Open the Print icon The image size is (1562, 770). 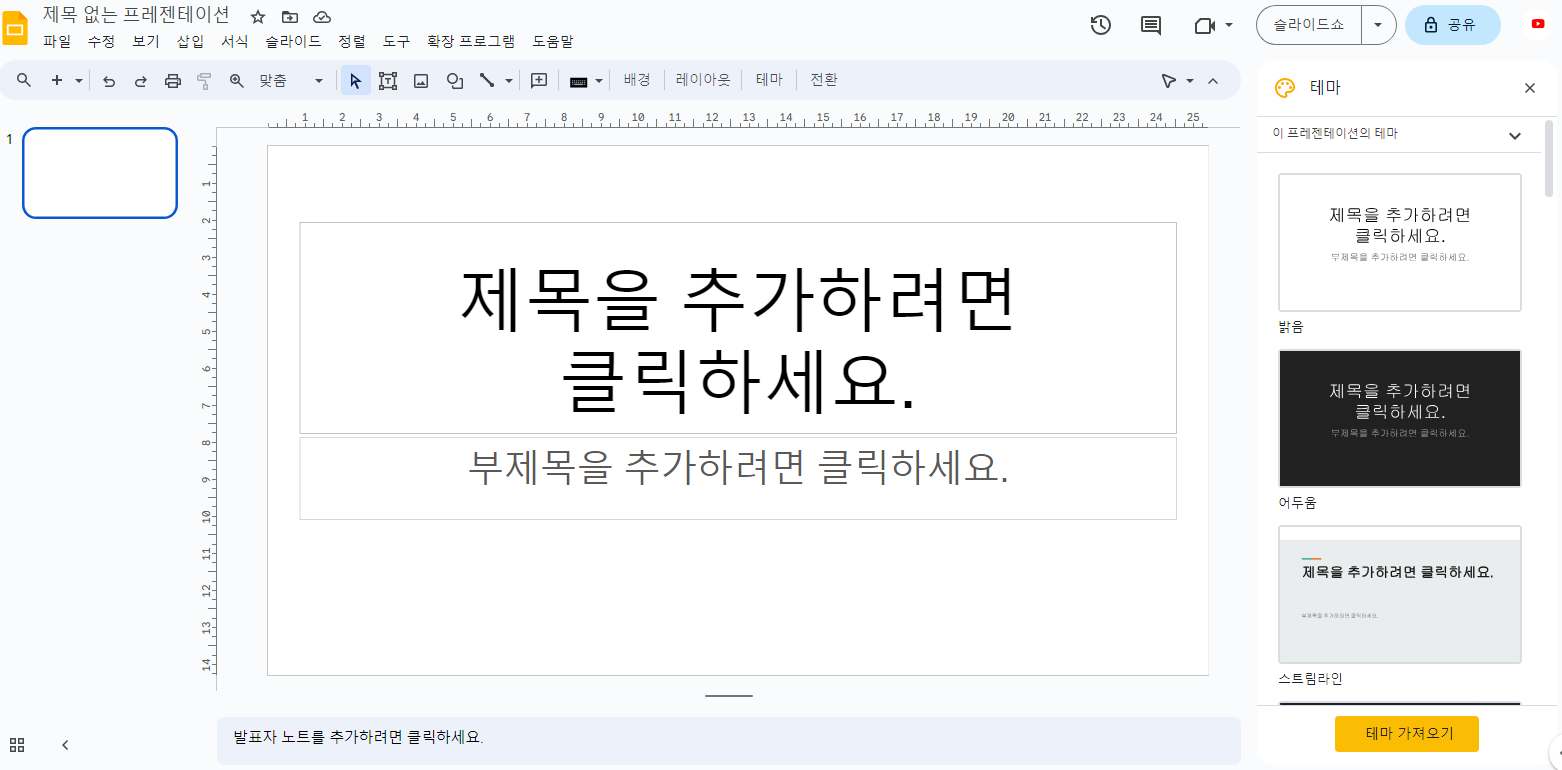coord(172,80)
